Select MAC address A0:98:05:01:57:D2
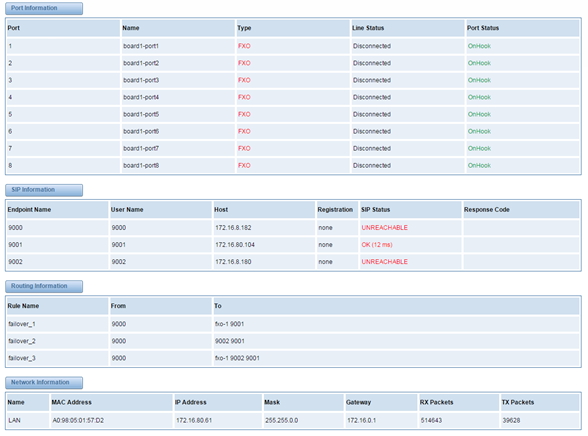588x436 pixels. [x=78, y=420]
